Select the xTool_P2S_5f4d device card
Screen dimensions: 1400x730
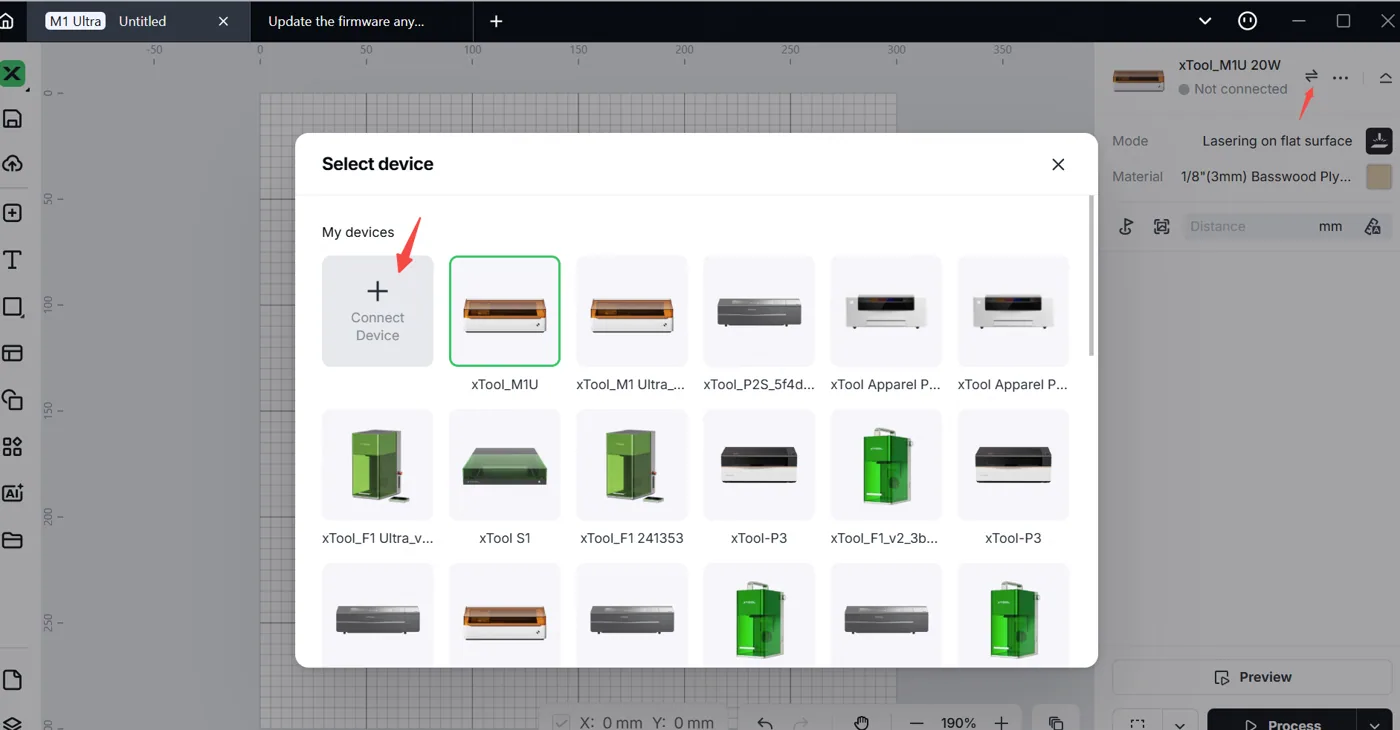[x=759, y=311]
